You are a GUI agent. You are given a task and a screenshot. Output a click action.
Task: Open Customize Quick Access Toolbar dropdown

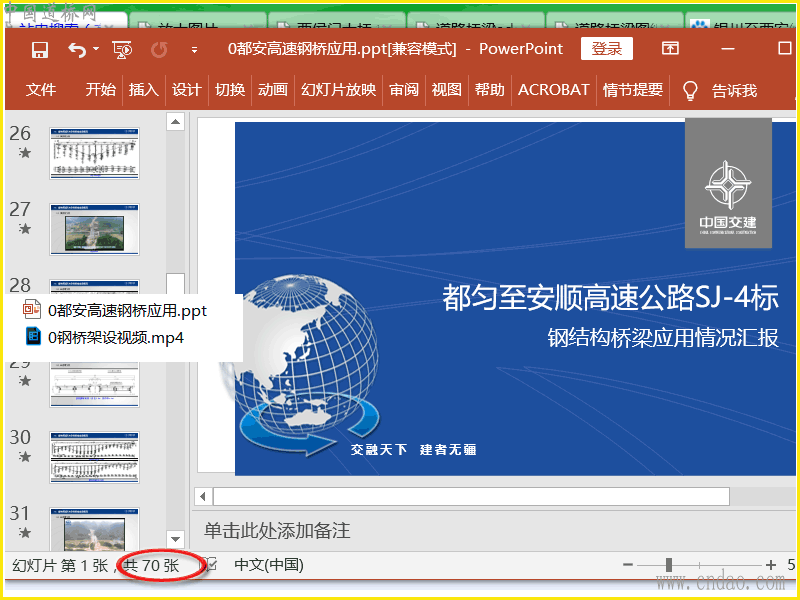click(194, 50)
